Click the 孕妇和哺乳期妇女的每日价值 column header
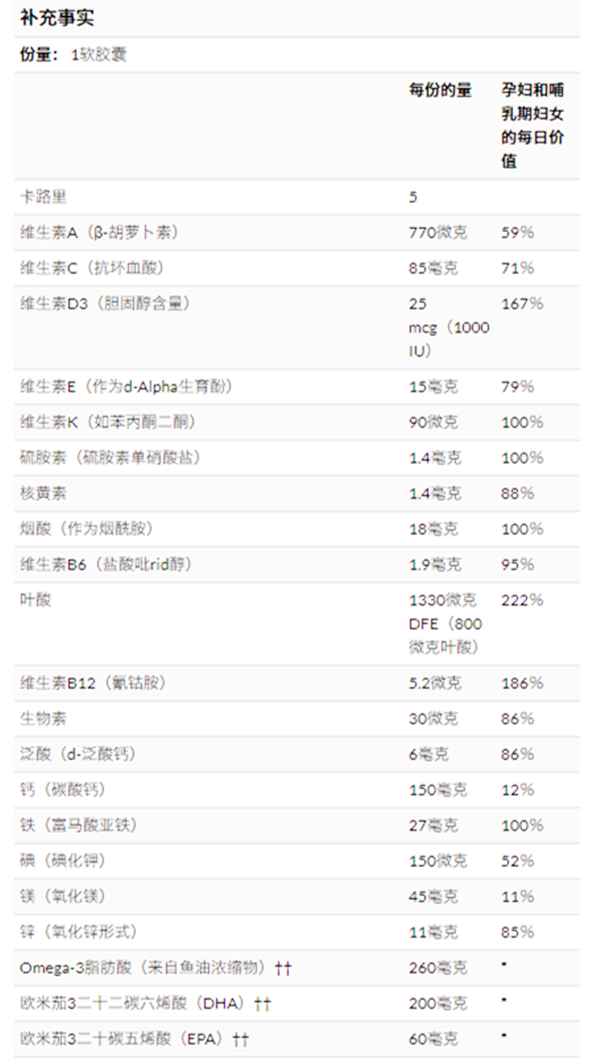600x1062 pixels. click(x=533, y=125)
